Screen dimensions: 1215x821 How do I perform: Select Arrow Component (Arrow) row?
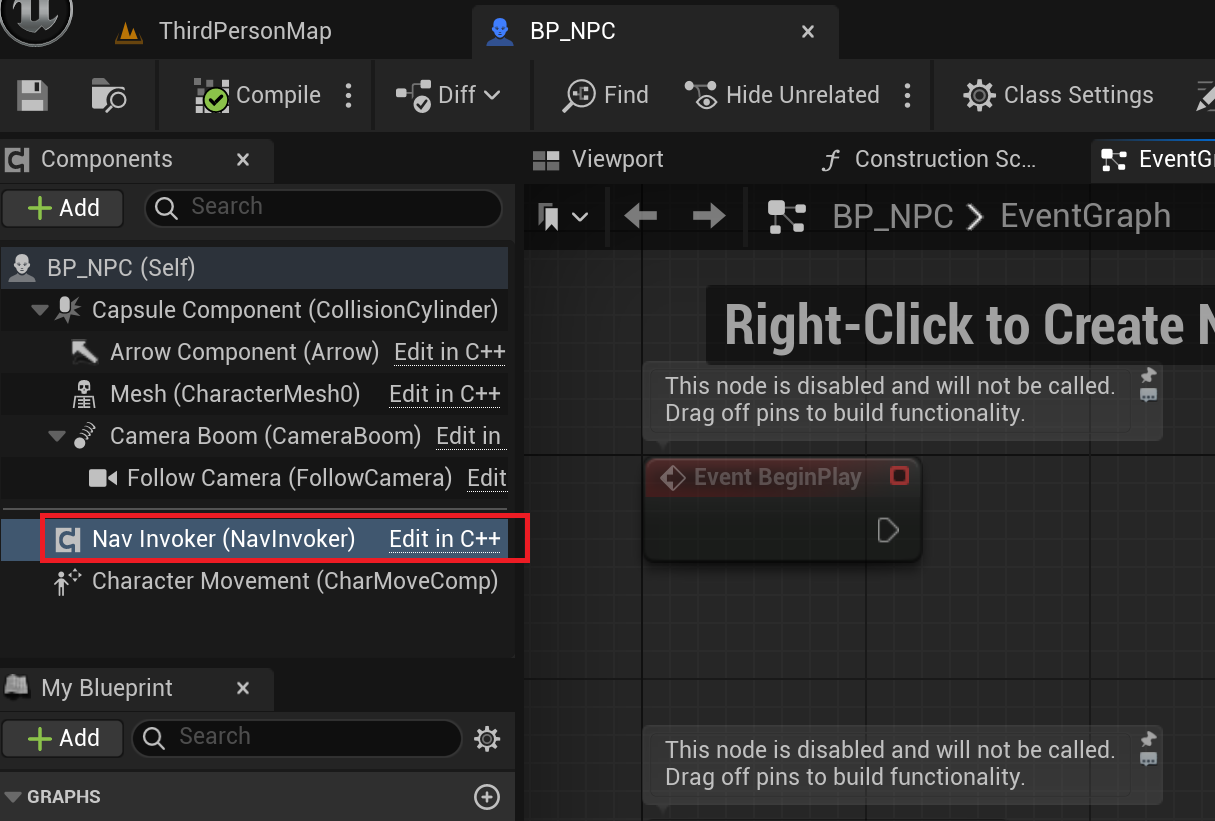[x=244, y=352]
